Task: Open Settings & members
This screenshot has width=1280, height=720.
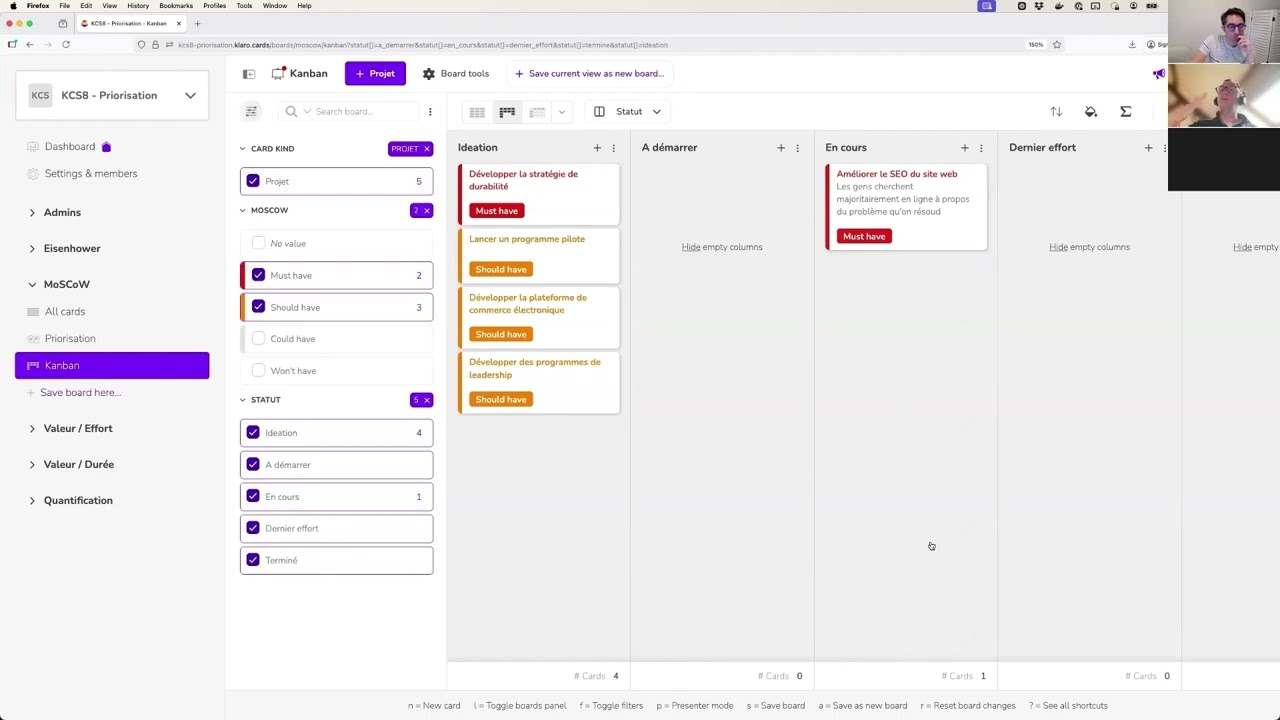Action: tap(91, 174)
